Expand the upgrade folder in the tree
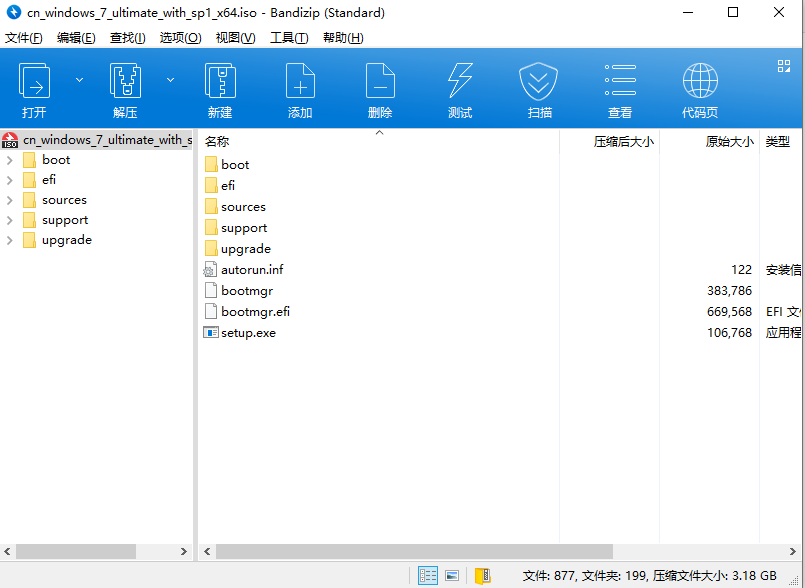The height and width of the screenshot is (588, 805). [9, 240]
